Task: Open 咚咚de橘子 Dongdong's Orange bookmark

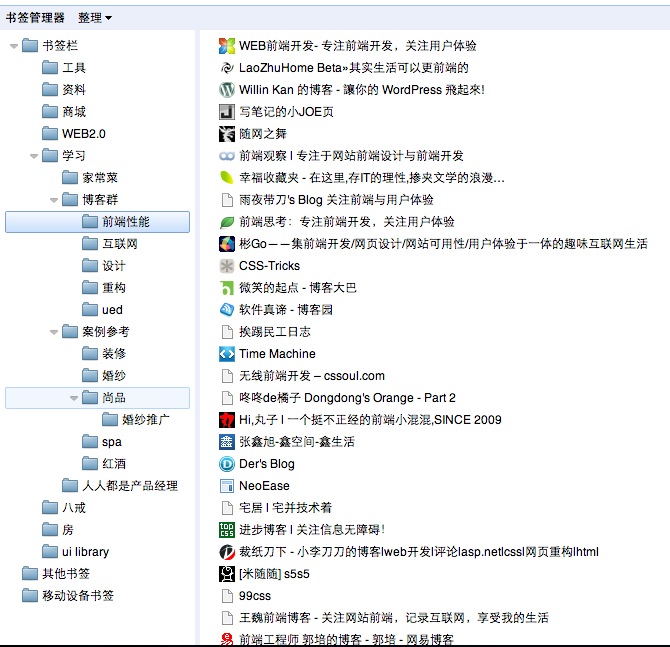Action: [x=347, y=398]
